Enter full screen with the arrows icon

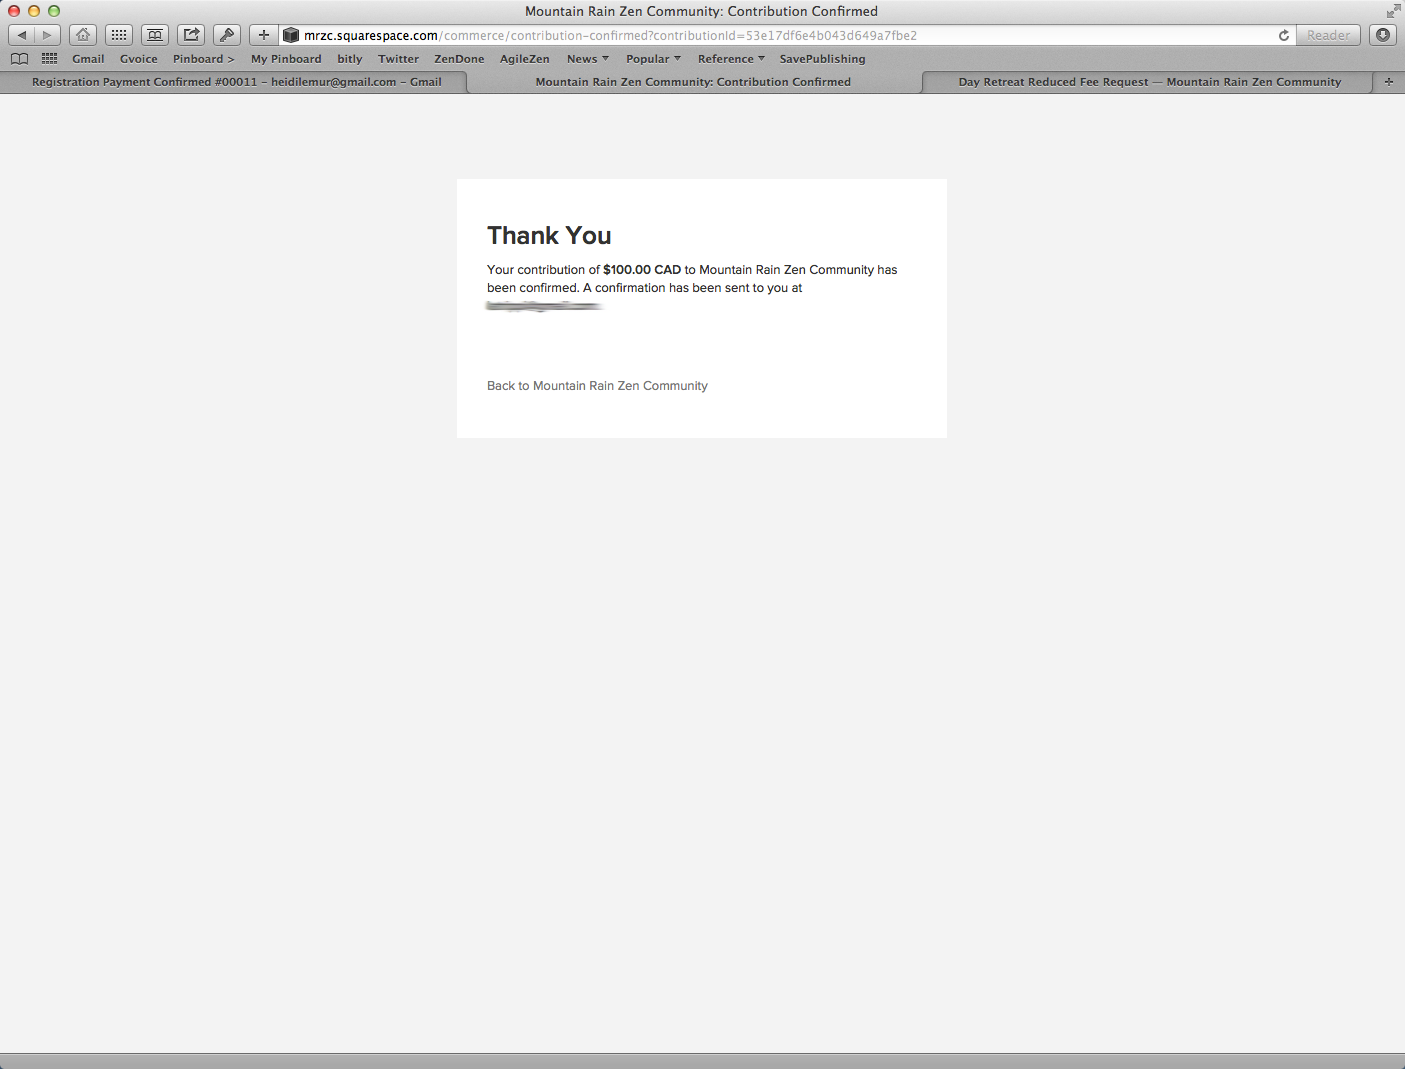point(1393,11)
